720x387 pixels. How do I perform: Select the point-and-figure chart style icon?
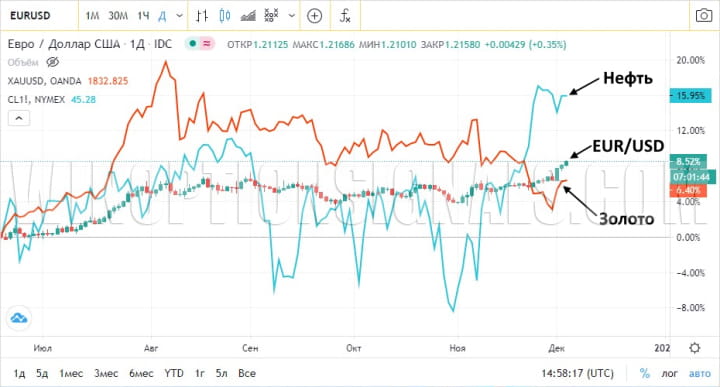point(271,15)
